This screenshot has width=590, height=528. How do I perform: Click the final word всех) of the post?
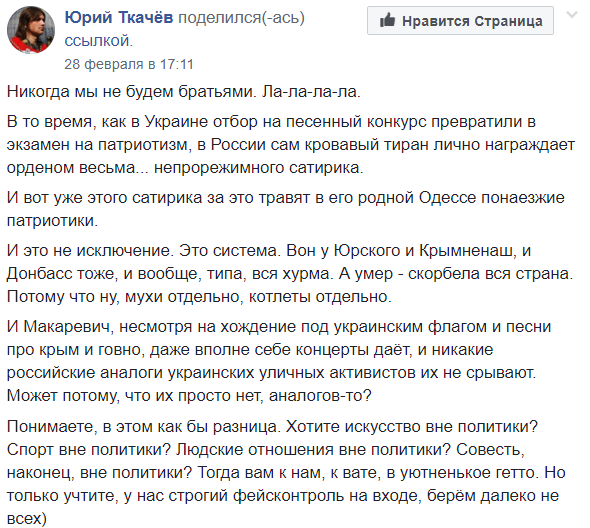pyautogui.click(x=27, y=519)
